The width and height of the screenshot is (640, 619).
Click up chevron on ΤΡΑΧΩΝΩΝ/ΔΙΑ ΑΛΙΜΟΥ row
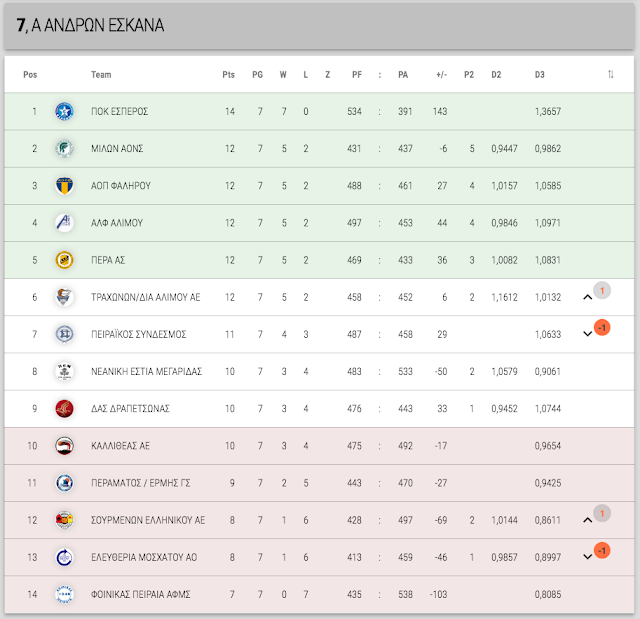(x=587, y=297)
